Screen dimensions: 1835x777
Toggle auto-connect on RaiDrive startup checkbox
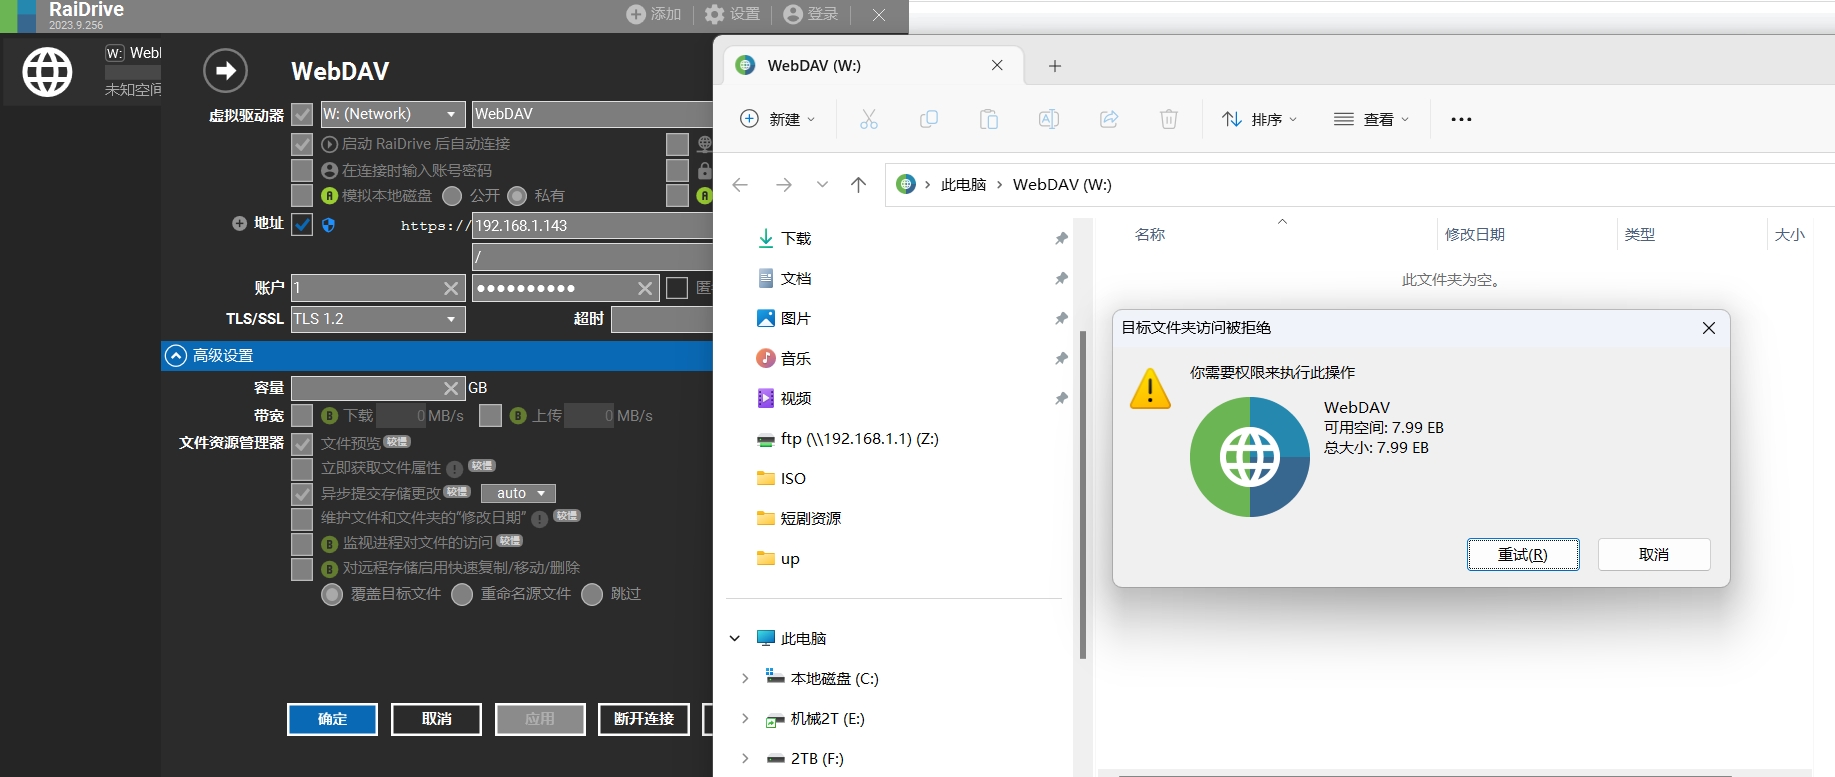tap(302, 144)
